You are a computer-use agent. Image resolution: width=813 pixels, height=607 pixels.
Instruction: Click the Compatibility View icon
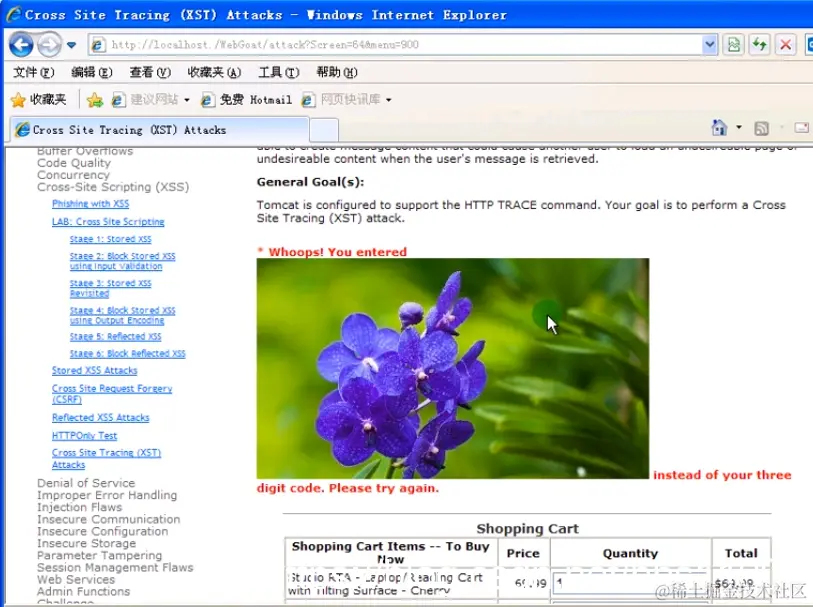coord(734,45)
